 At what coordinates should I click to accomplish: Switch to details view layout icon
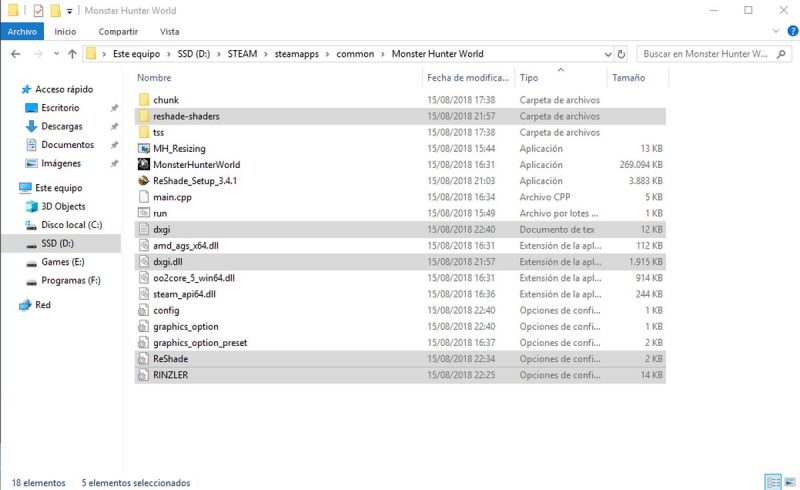pos(773,482)
